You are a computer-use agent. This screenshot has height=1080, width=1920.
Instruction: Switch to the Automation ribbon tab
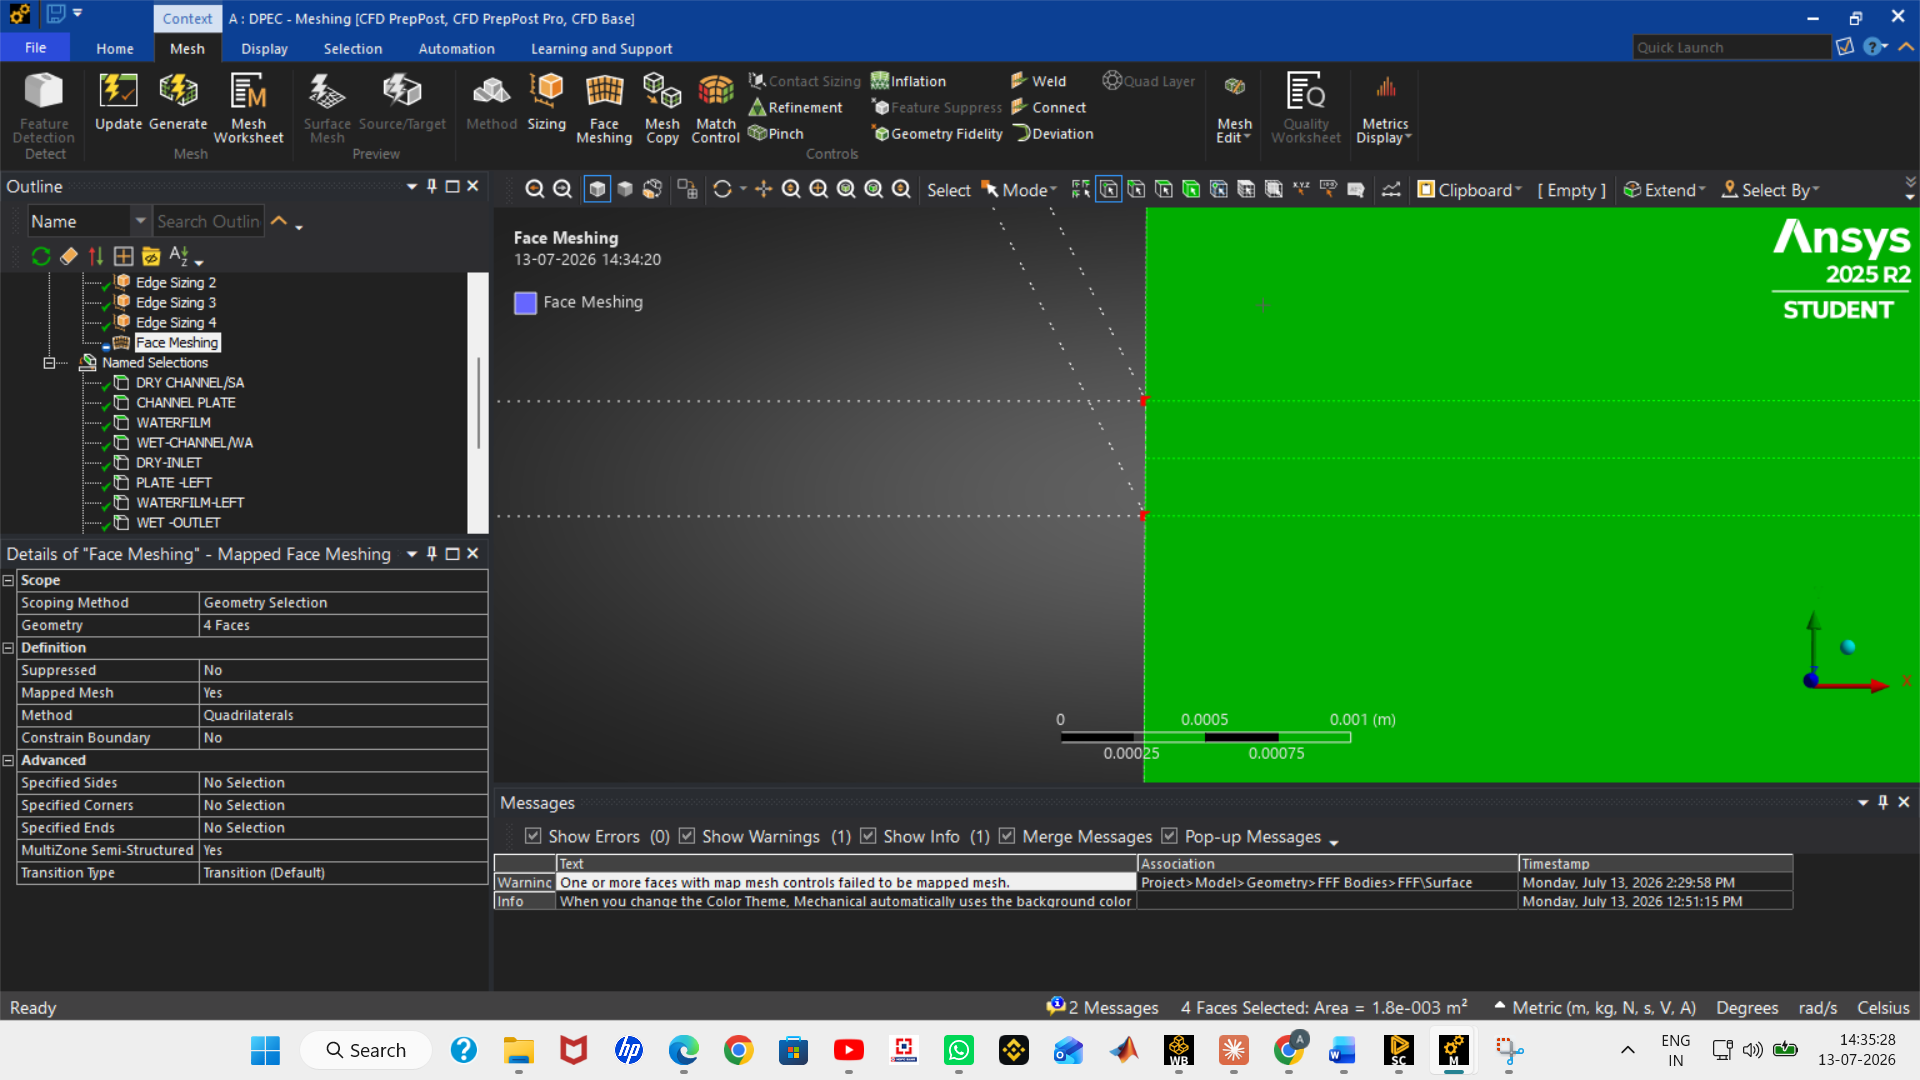tap(456, 48)
